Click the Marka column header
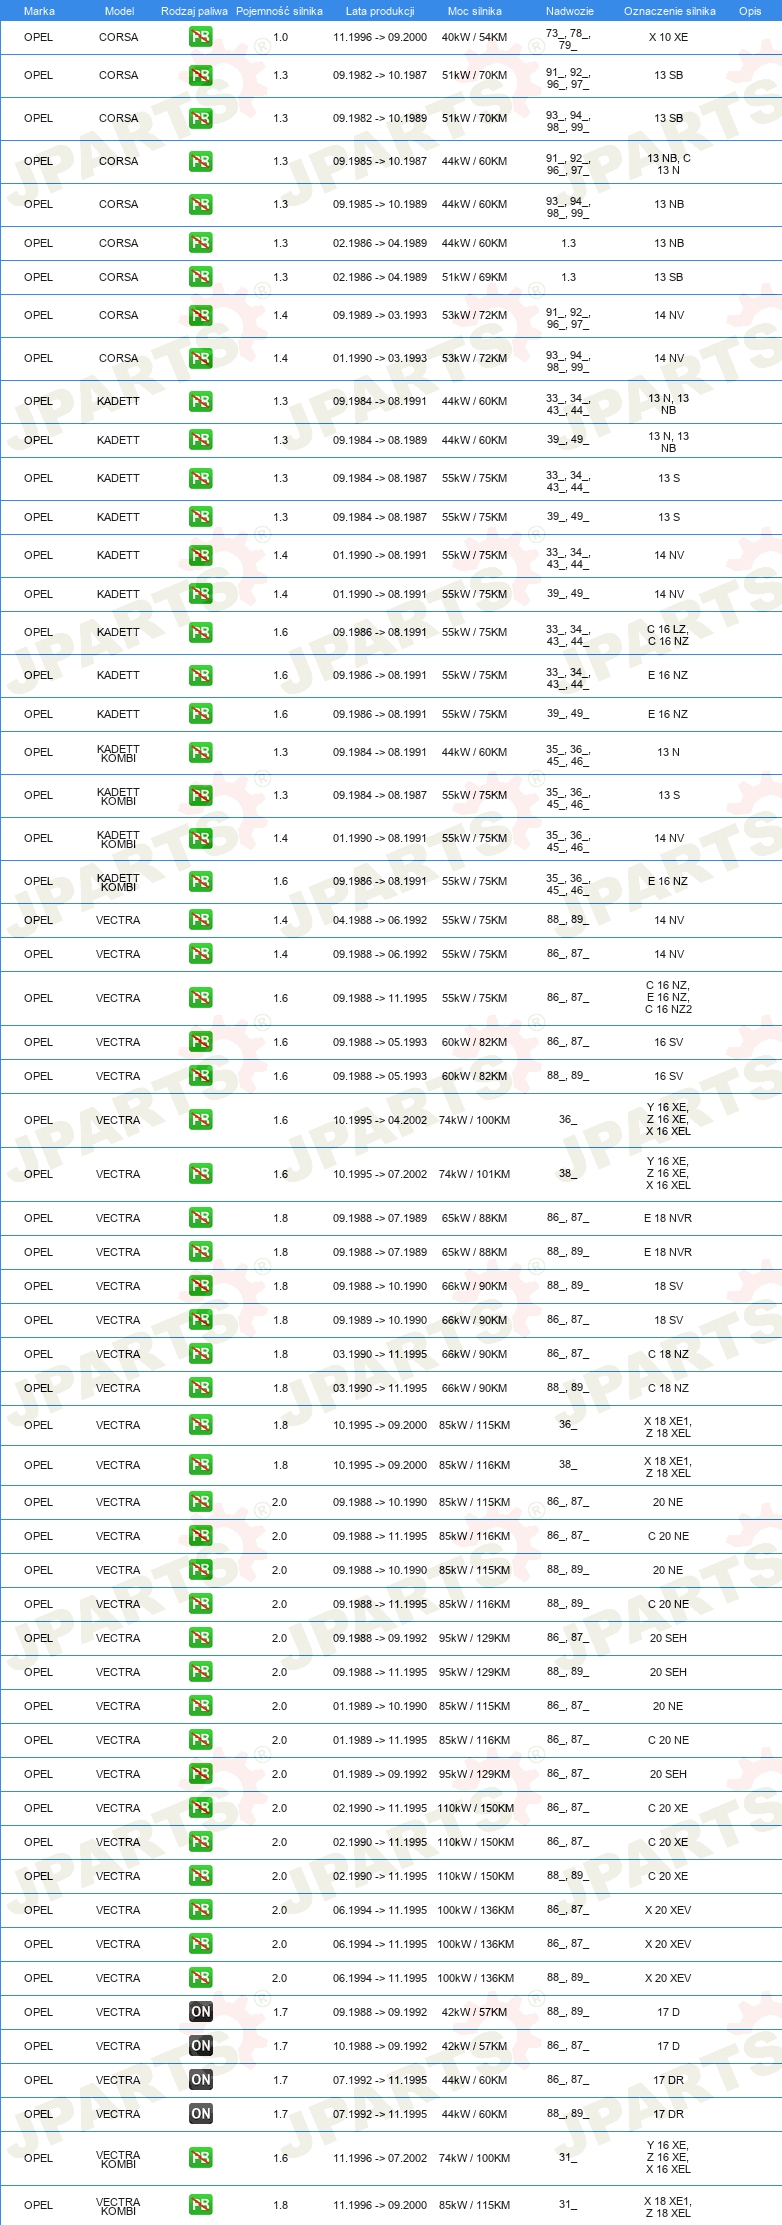782x2225 pixels. (39, 11)
